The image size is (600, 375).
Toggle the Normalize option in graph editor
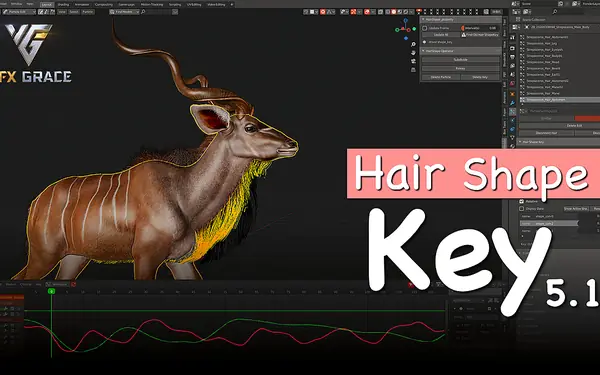click(x=57, y=284)
